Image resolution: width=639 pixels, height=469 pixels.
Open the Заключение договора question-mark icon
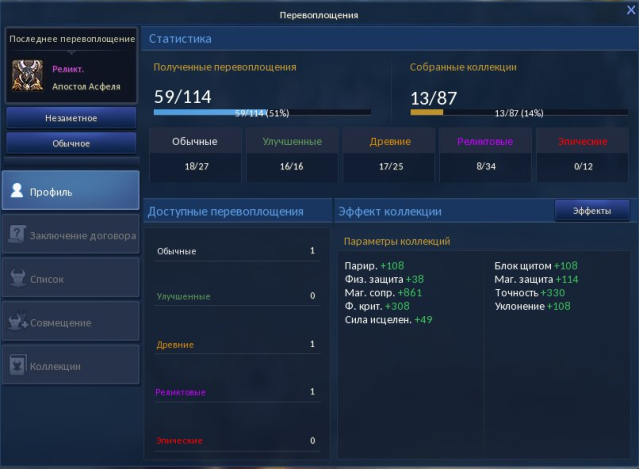[x=17, y=235]
